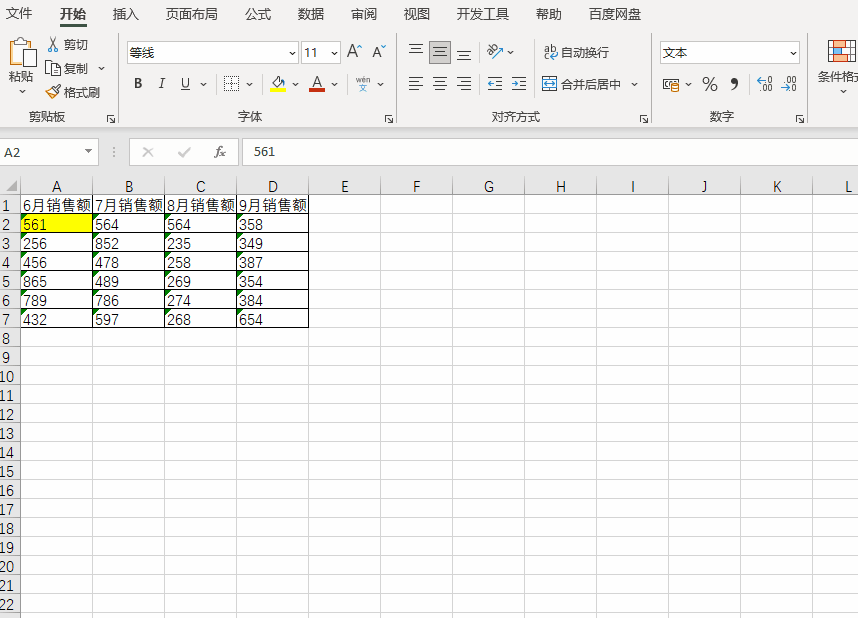Image resolution: width=858 pixels, height=618 pixels.
Task: Click the text orientation icon
Action: 495,52
